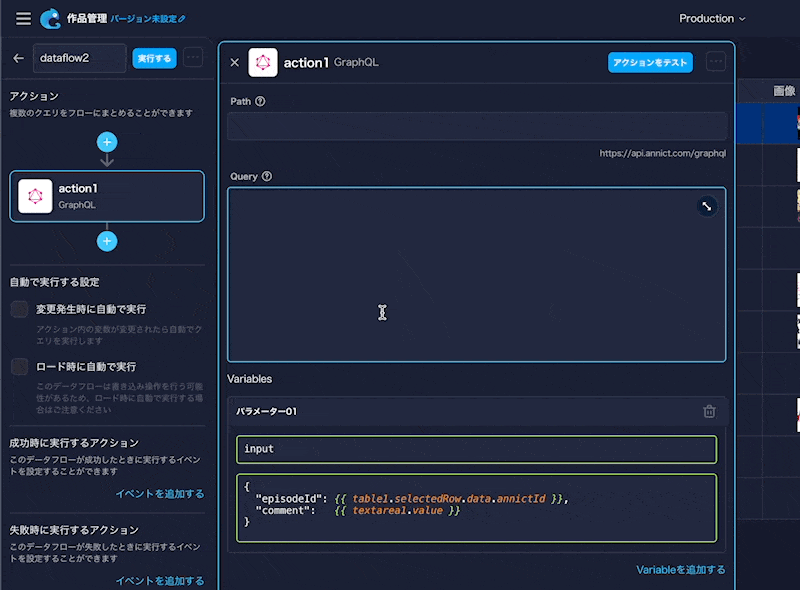Screen dimensions: 800x590
Task: Expand the Query editor to fullscreen
Action: [x=707, y=206]
